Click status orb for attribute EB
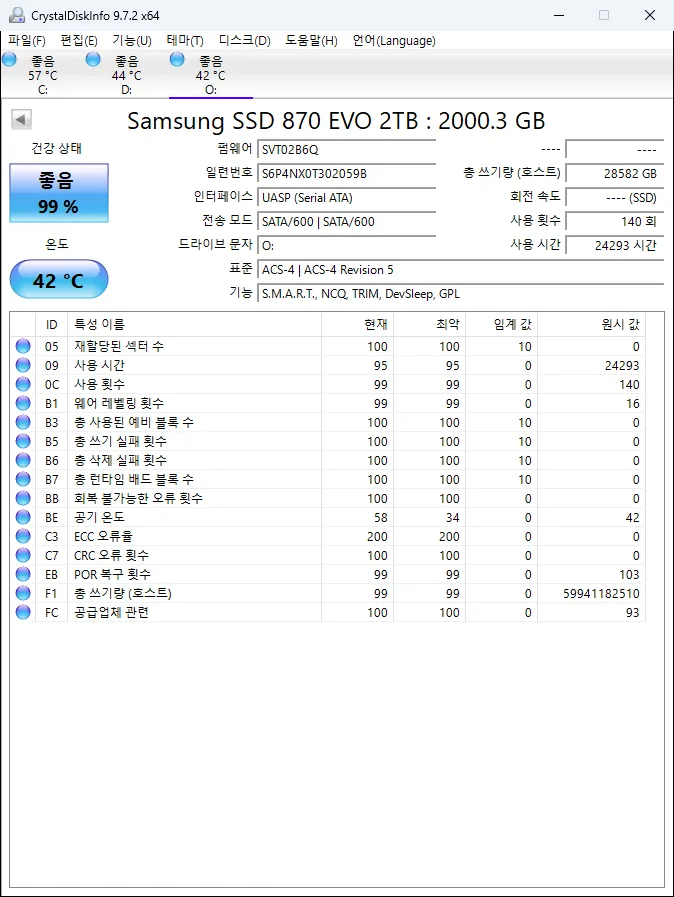The width and height of the screenshot is (674, 897). (23, 574)
